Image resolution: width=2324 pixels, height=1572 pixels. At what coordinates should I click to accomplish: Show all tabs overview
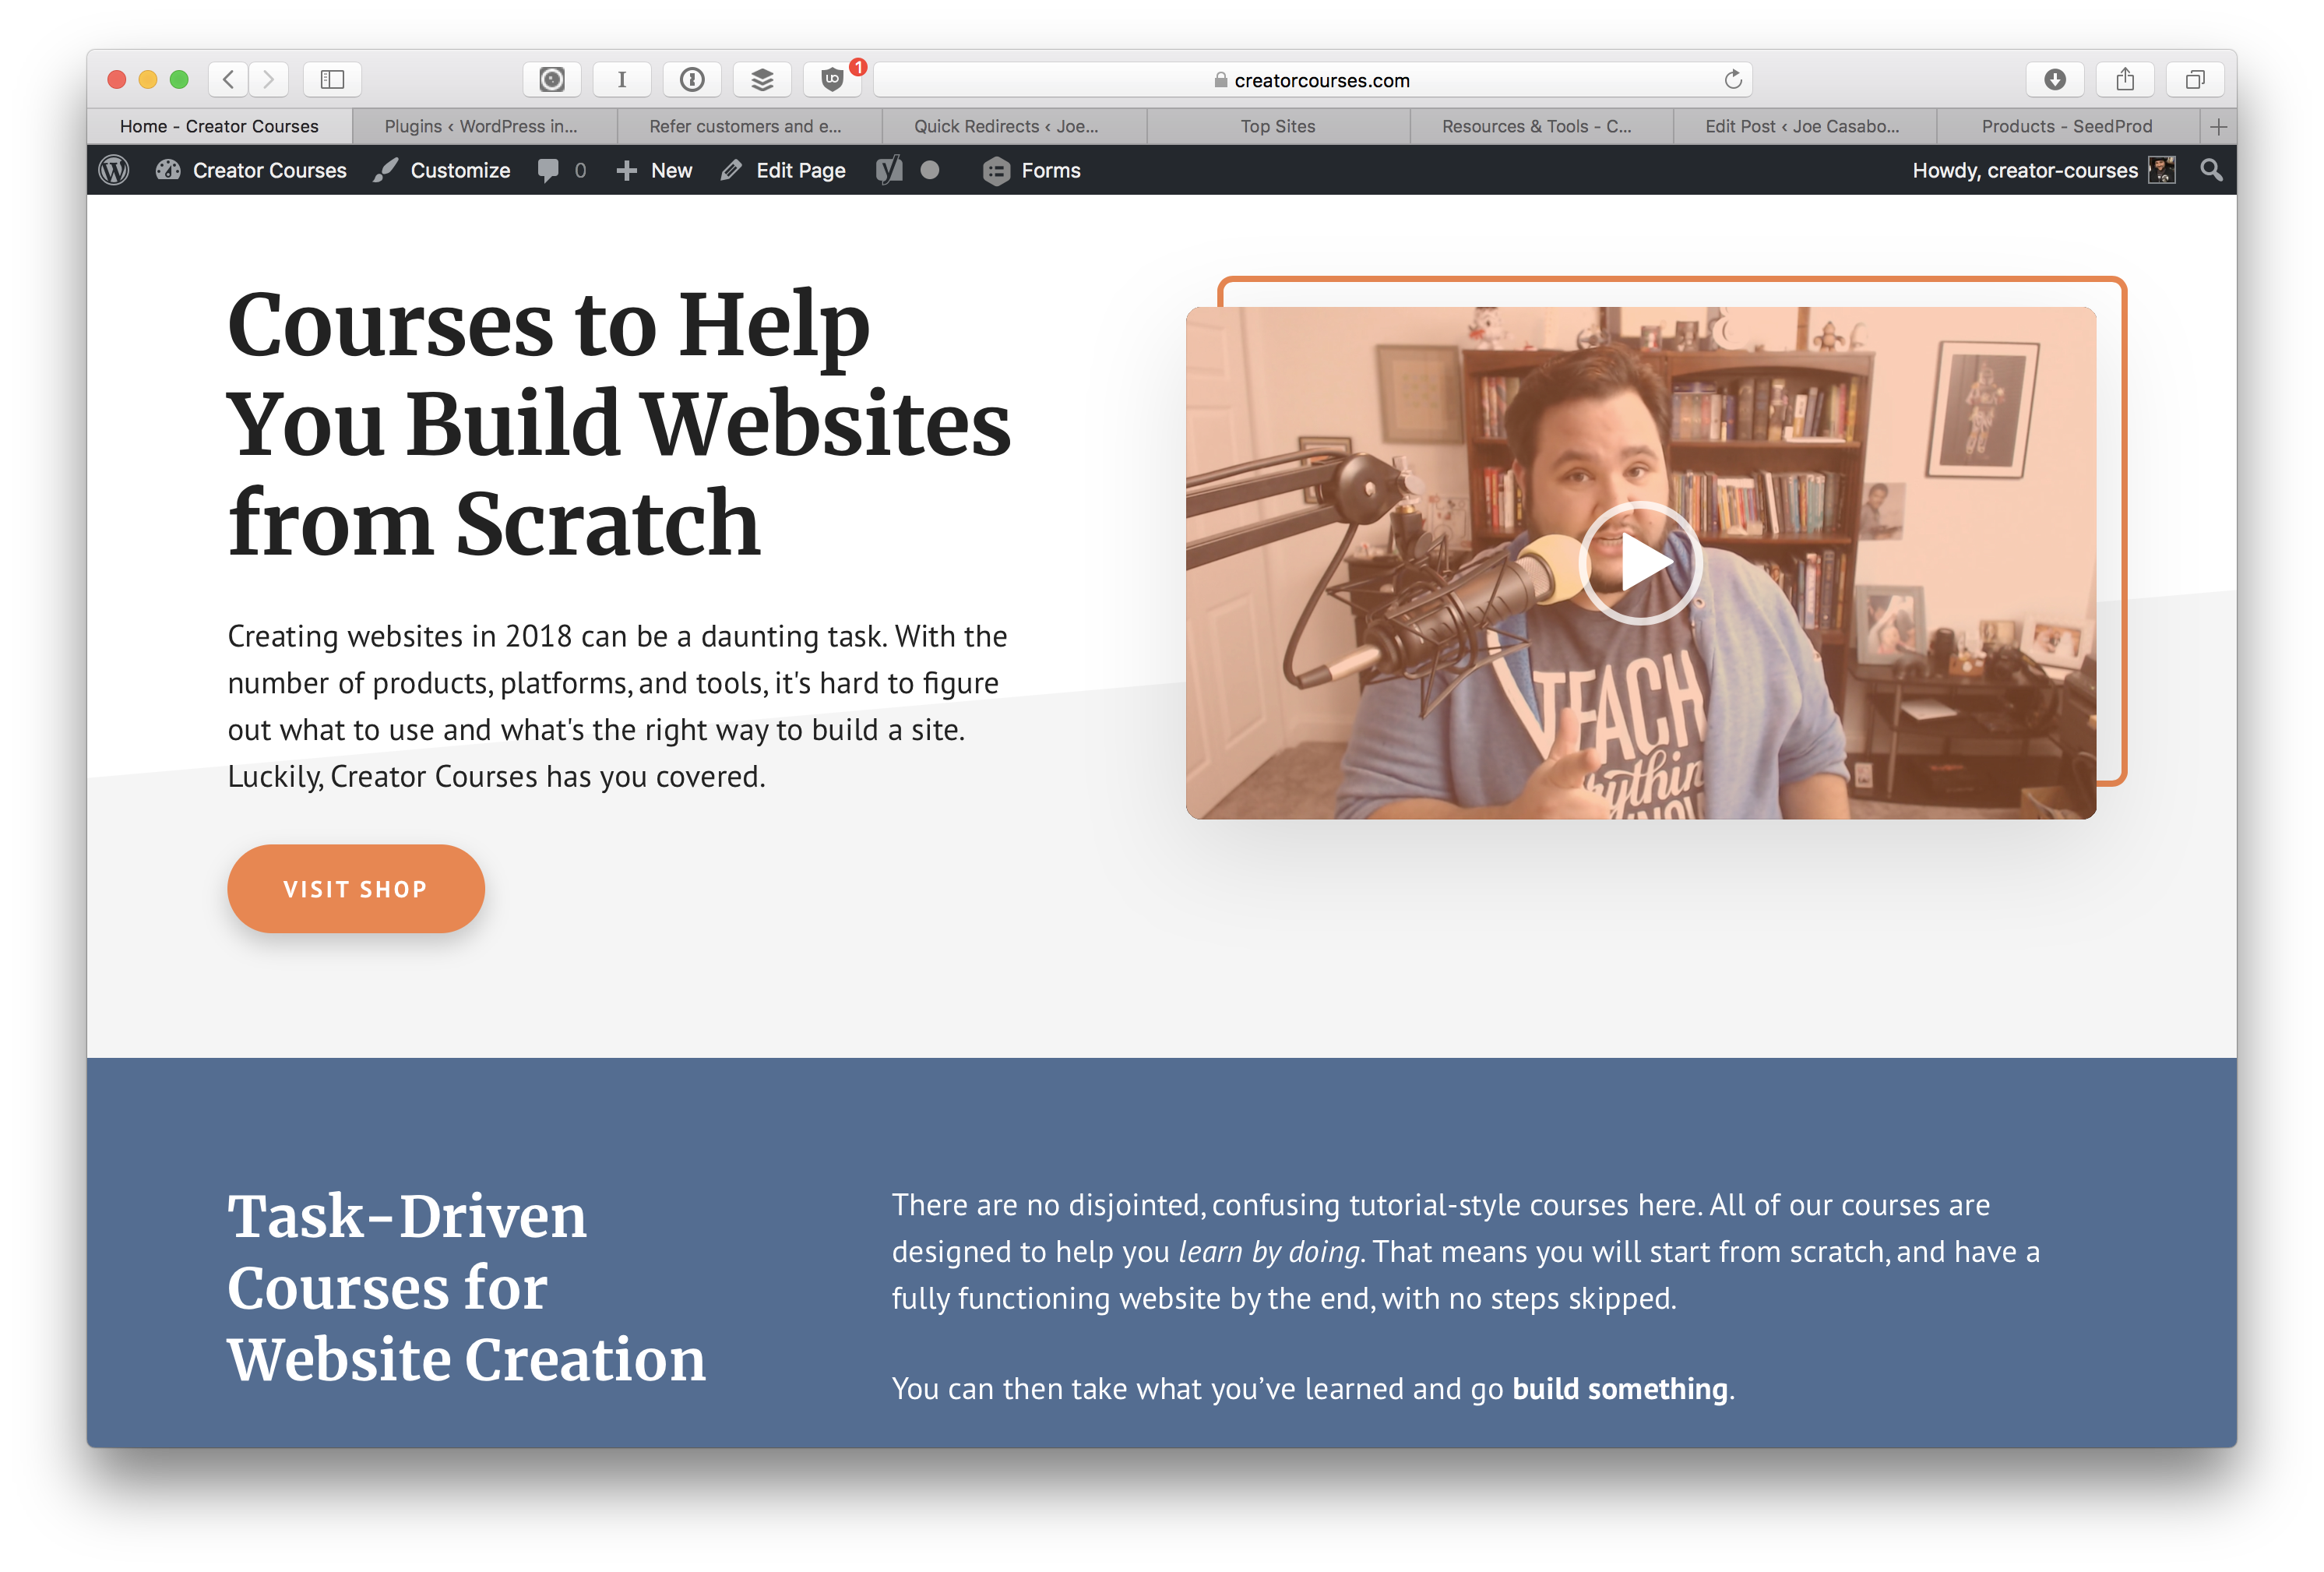(x=2195, y=79)
